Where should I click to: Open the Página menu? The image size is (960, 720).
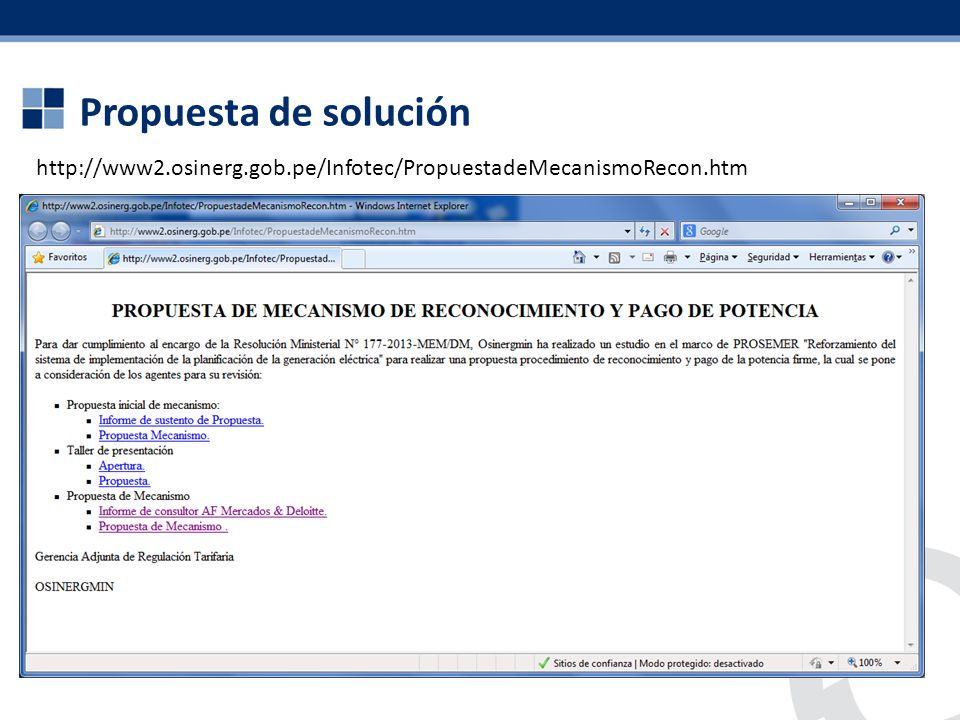718,257
